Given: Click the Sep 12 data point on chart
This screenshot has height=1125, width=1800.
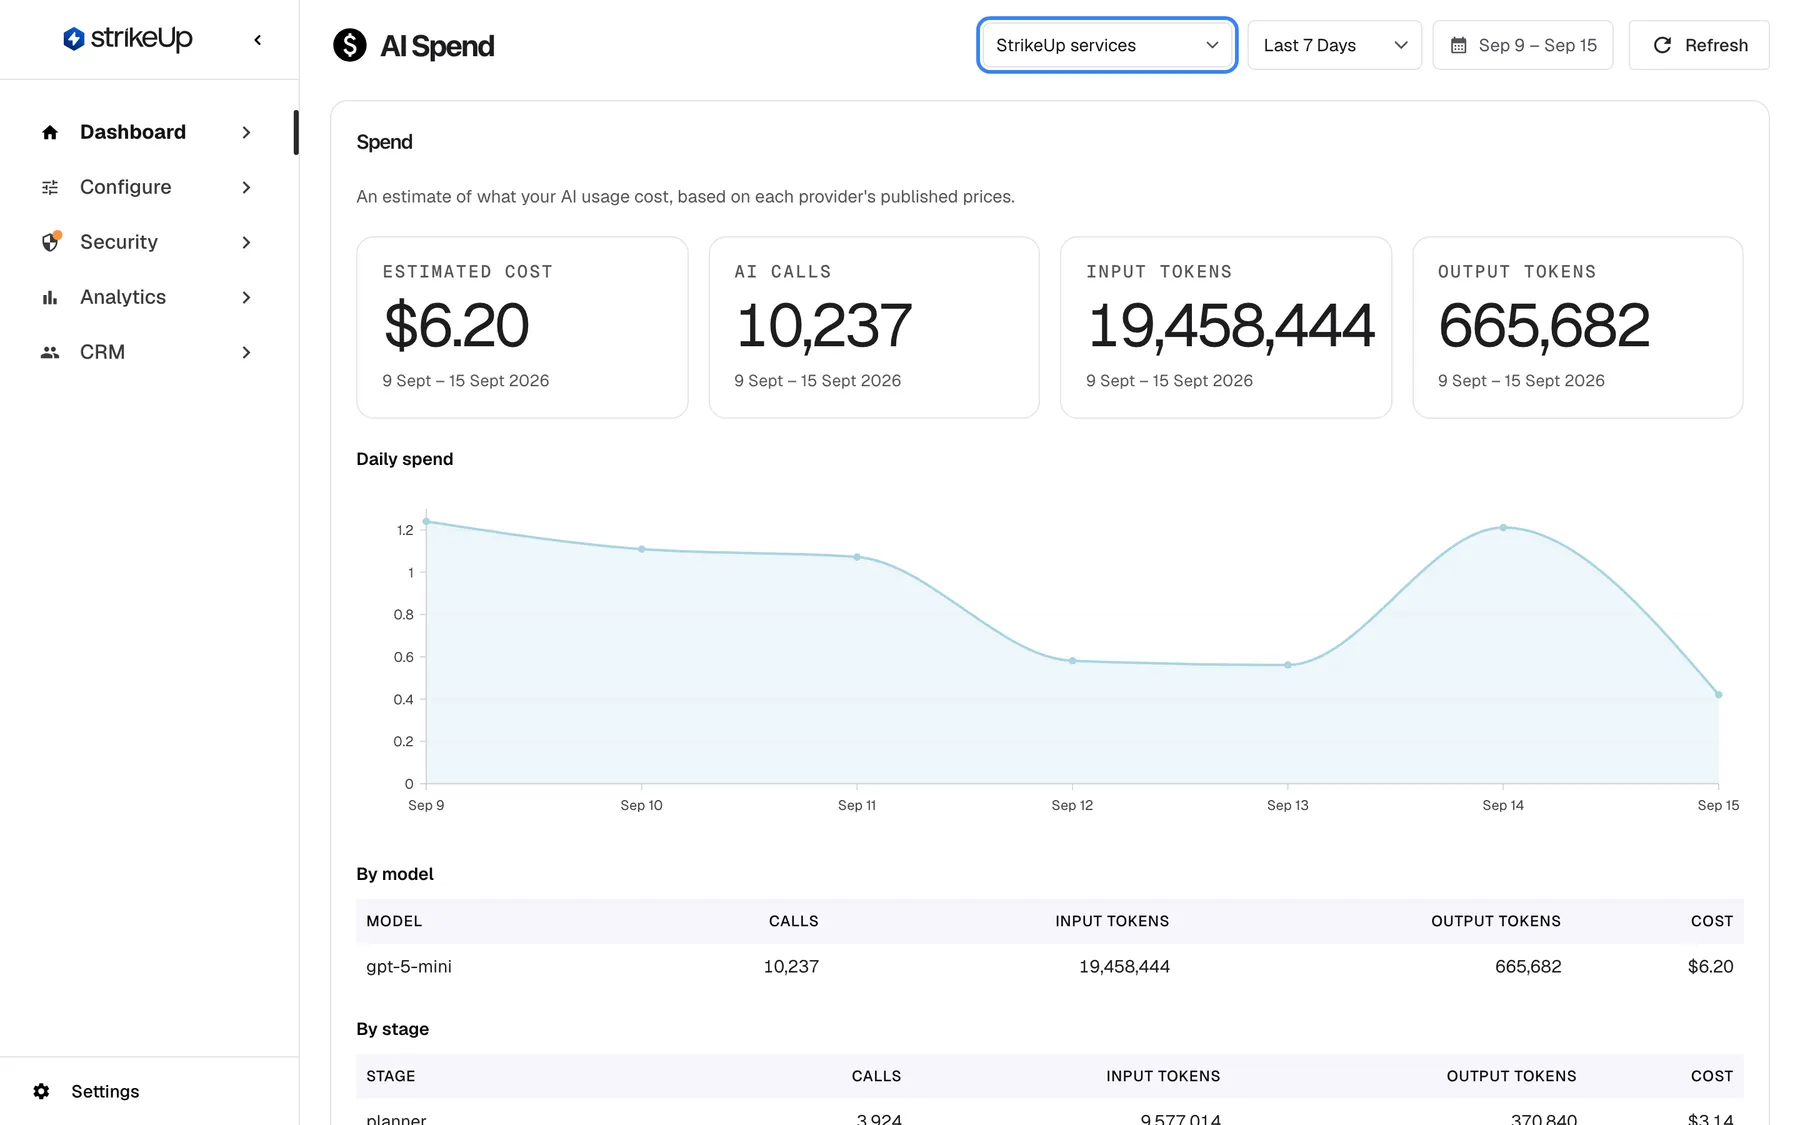Looking at the screenshot, I should 1072,661.
